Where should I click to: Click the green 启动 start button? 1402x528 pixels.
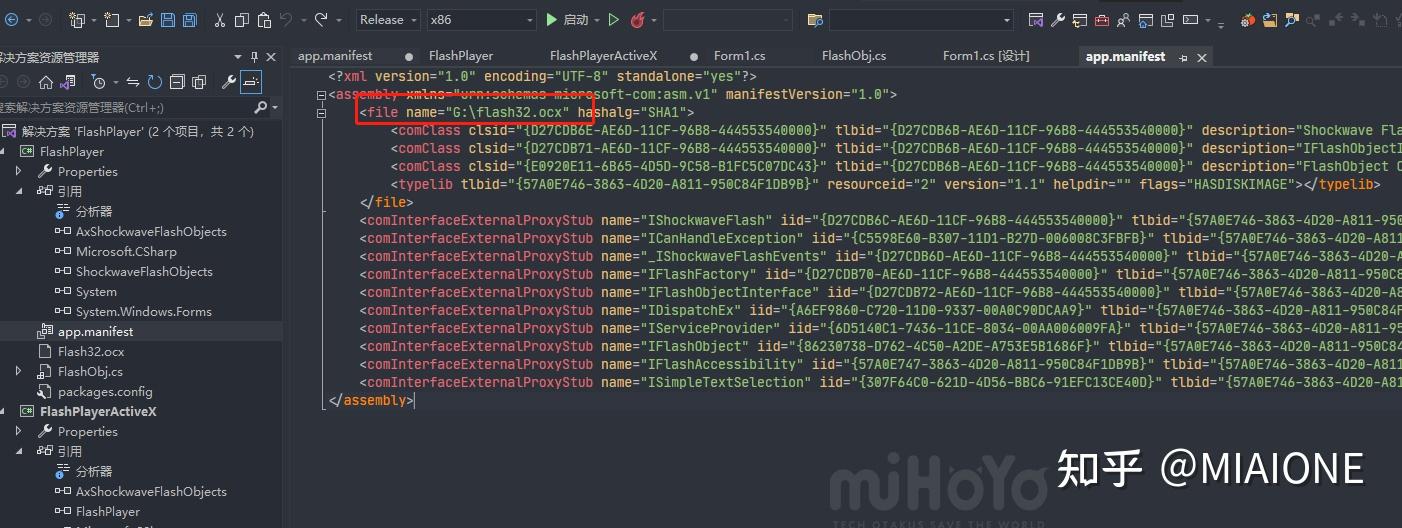click(x=566, y=20)
